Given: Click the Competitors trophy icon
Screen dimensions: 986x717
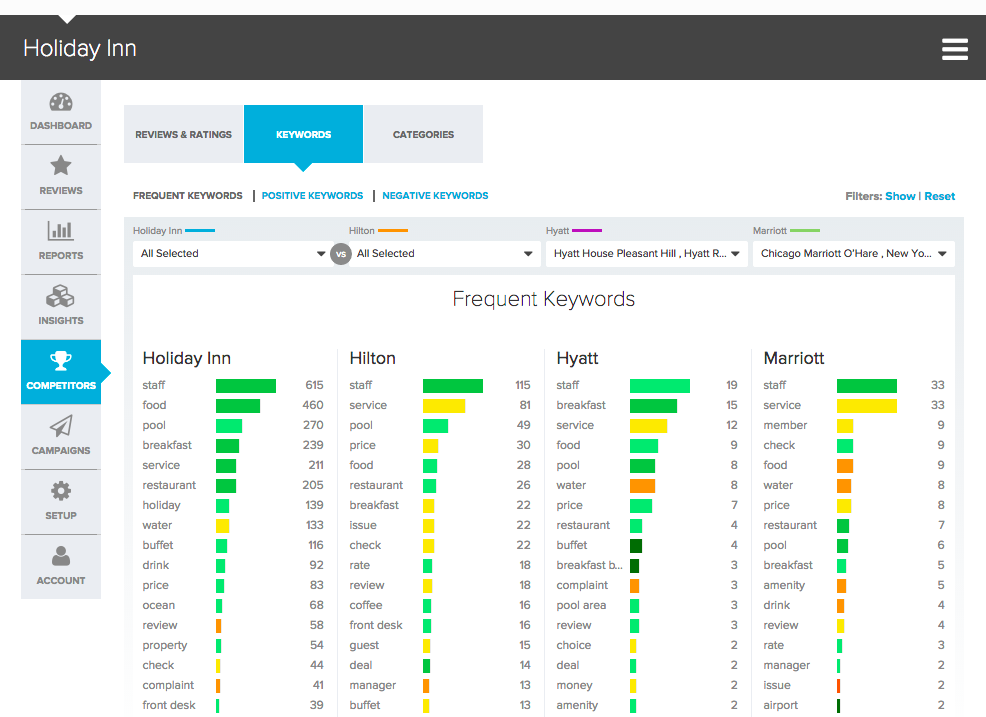Looking at the screenshot, I should tap(61, 361).
